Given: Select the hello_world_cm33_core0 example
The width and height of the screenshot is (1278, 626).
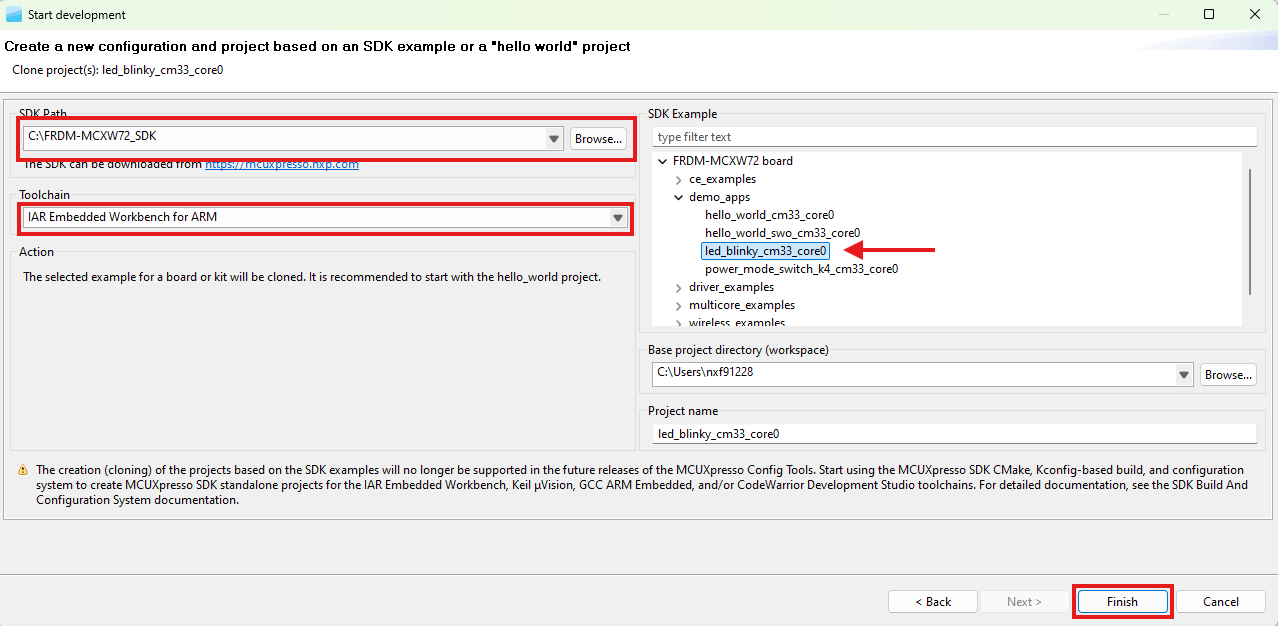Looking at the screenshot, I should coord(769,214).
